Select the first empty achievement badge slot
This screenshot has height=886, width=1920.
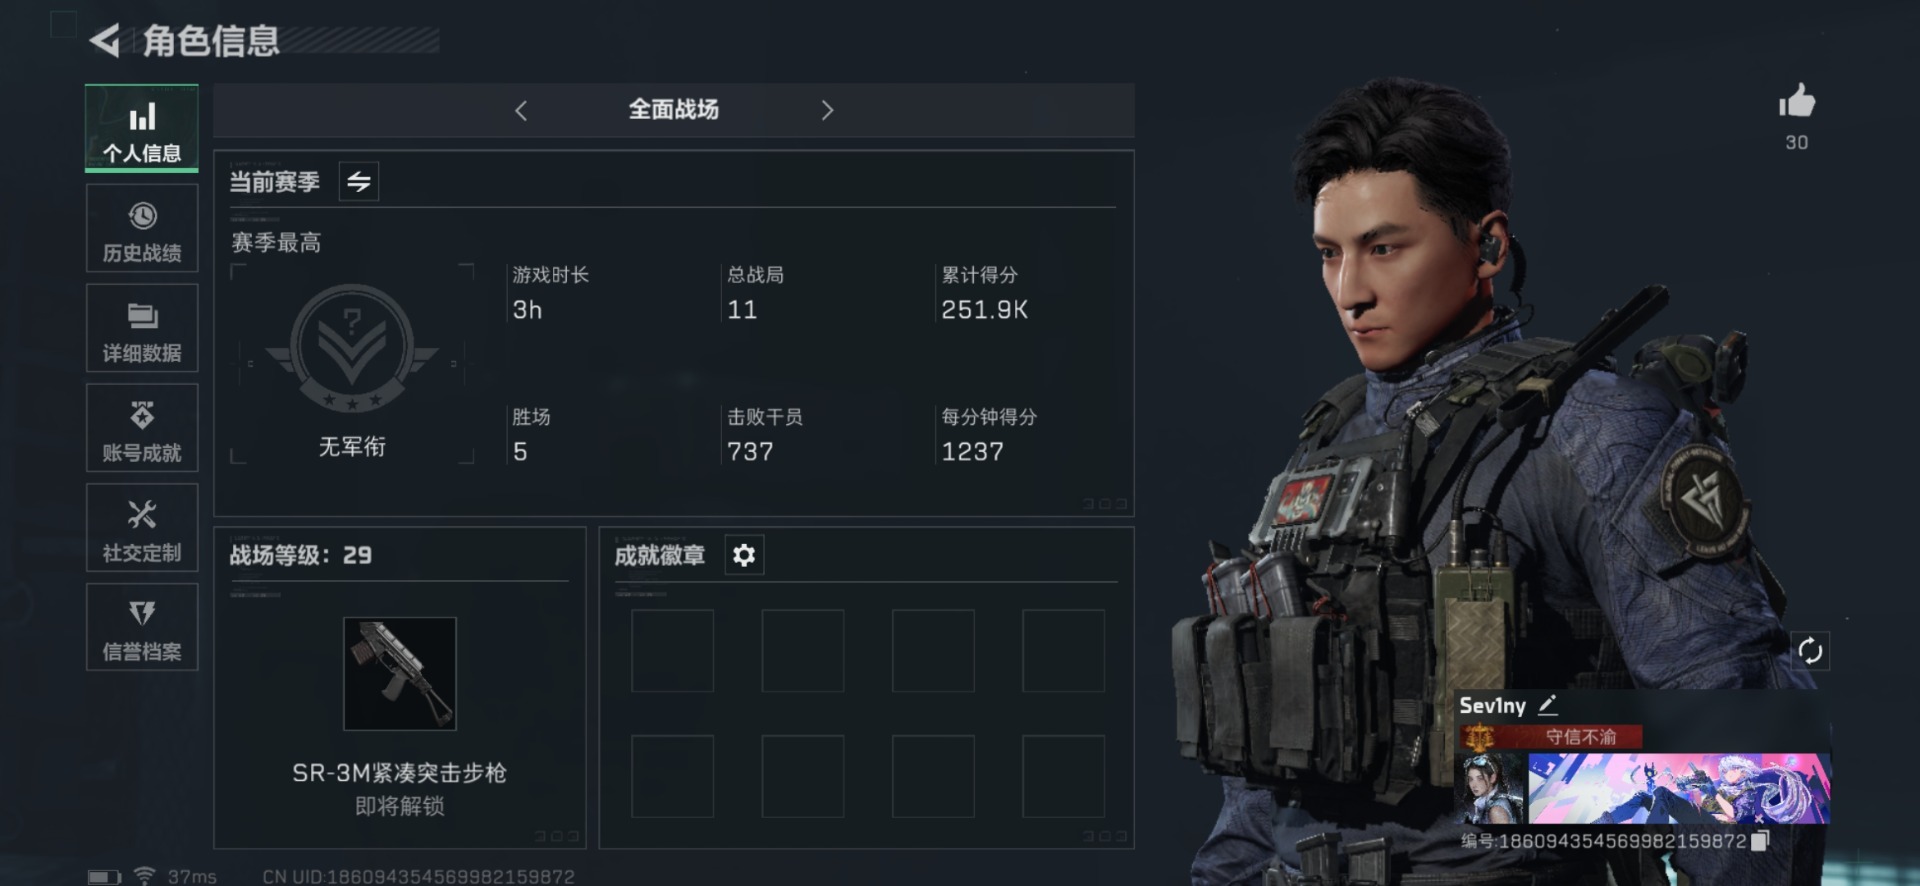tap(673, 651)
